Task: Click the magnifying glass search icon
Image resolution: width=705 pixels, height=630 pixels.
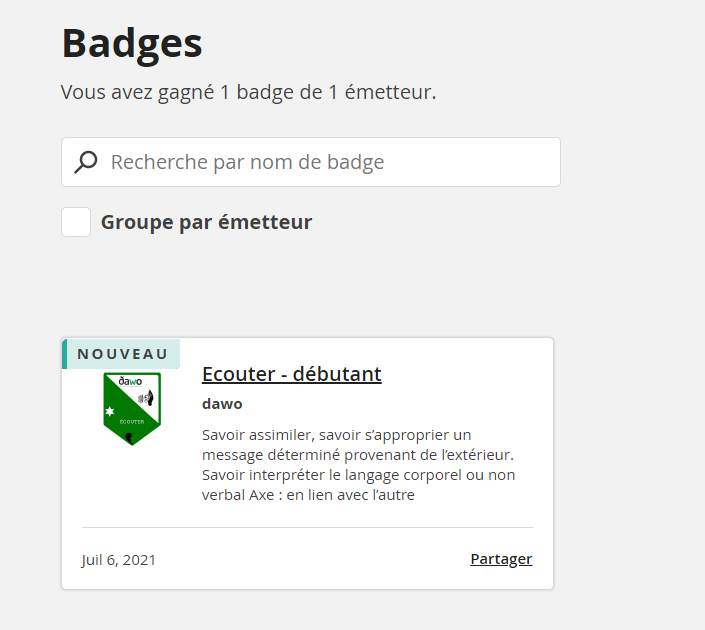Action: (86, 162)
